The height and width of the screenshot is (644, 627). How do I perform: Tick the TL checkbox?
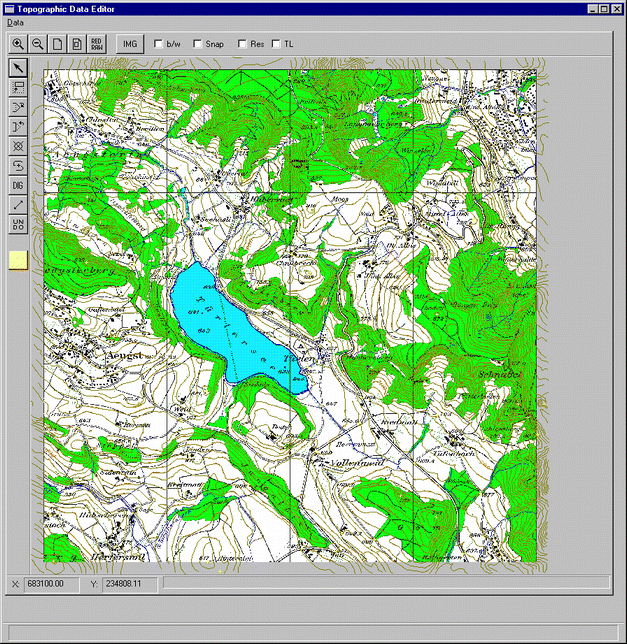point(277,44)
